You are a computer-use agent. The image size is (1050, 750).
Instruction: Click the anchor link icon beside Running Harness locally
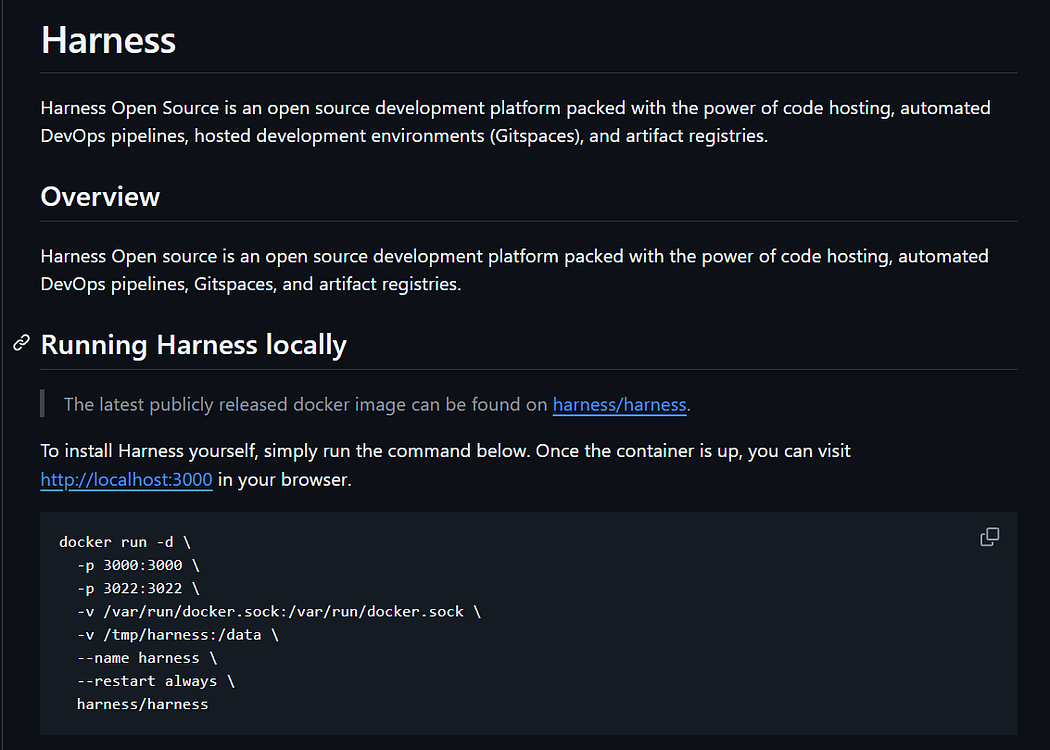coord(21,344)
